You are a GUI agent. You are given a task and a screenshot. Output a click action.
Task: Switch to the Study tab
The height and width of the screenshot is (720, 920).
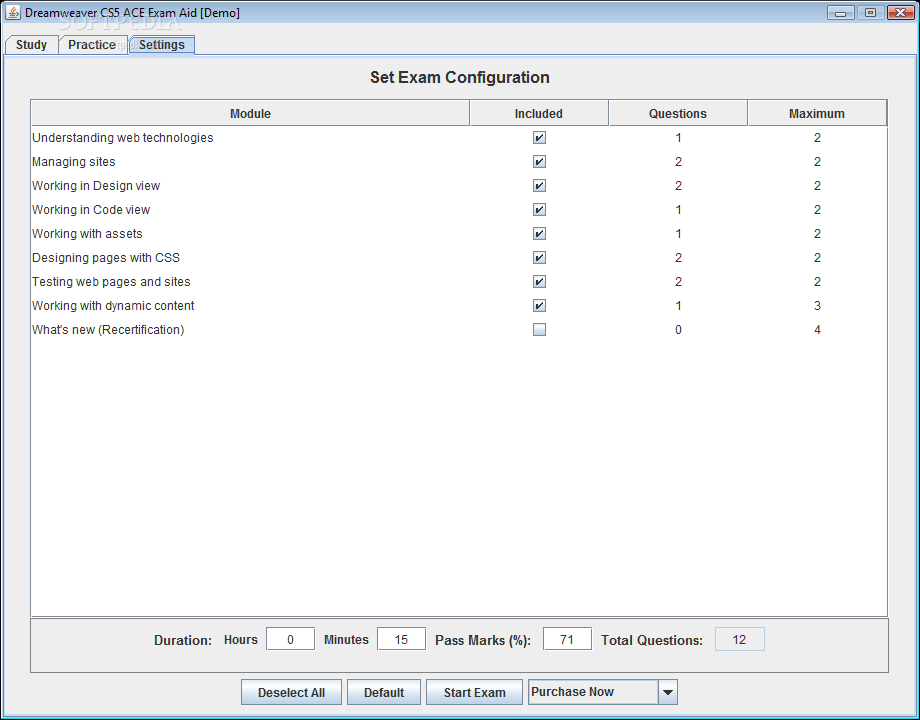[x=31, y=45]
